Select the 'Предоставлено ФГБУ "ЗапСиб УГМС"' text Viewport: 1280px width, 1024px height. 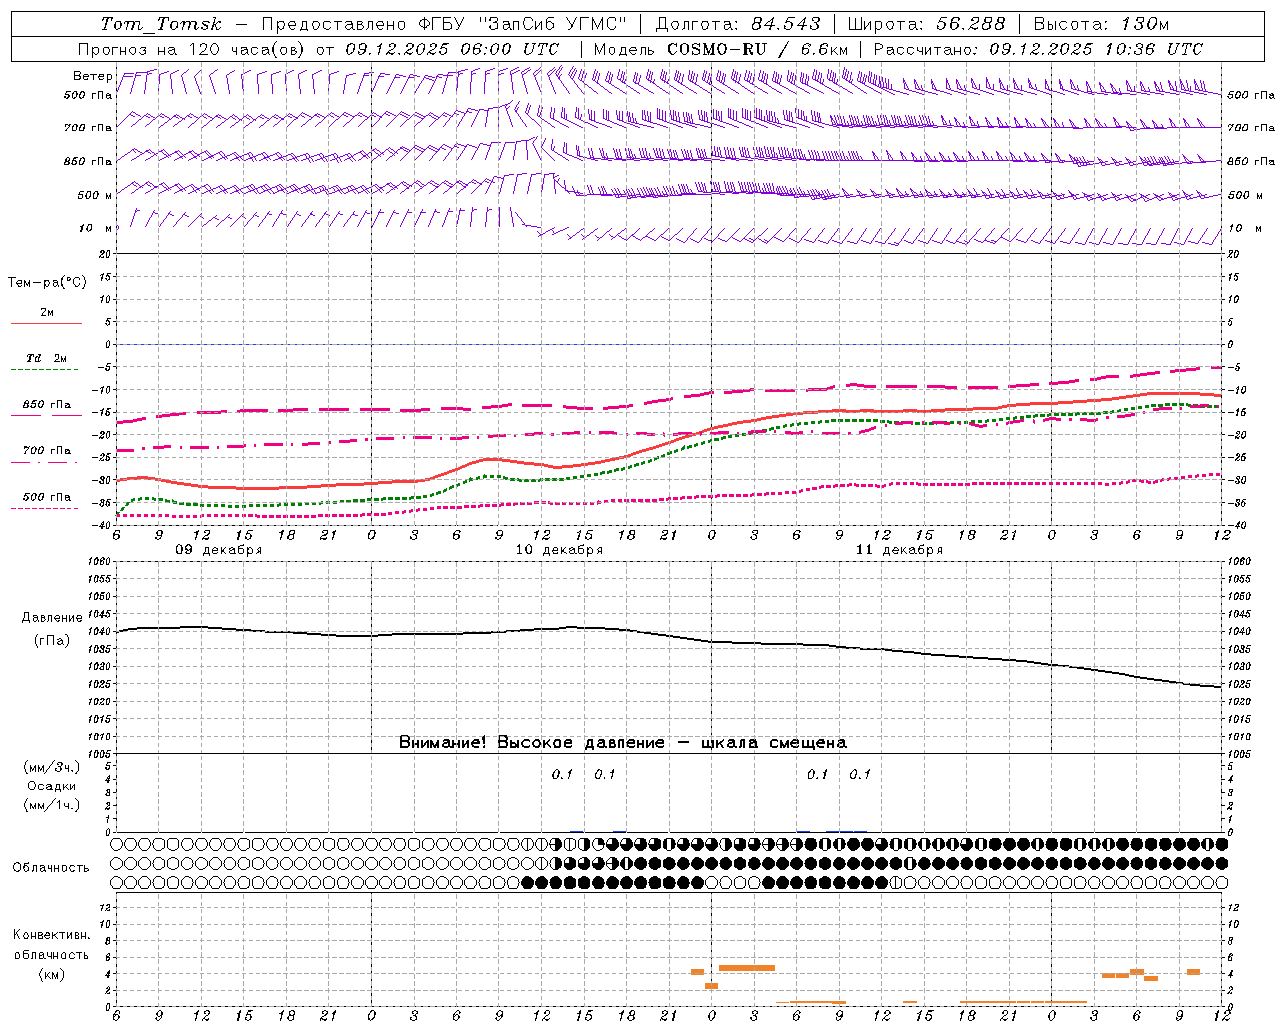(444, 24)
